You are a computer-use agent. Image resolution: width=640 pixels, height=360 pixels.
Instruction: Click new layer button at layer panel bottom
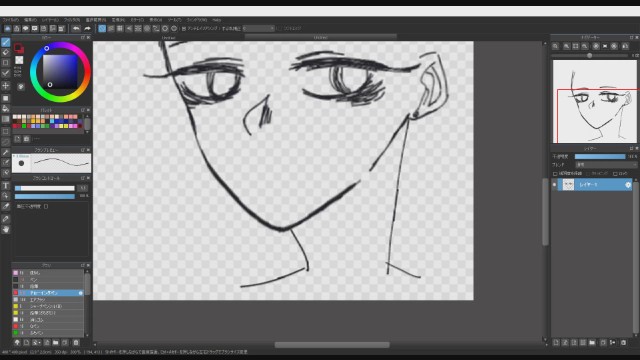tap(556, 342)
